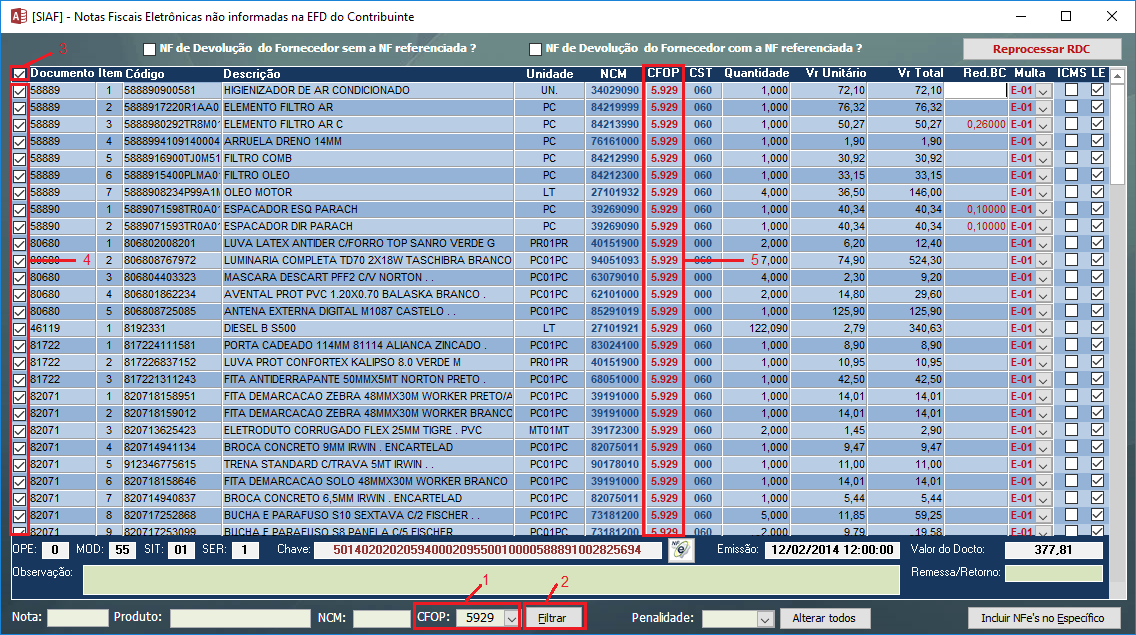
Task: Uncheck row checkbox for document 46119
Action: tap(20, 328)
